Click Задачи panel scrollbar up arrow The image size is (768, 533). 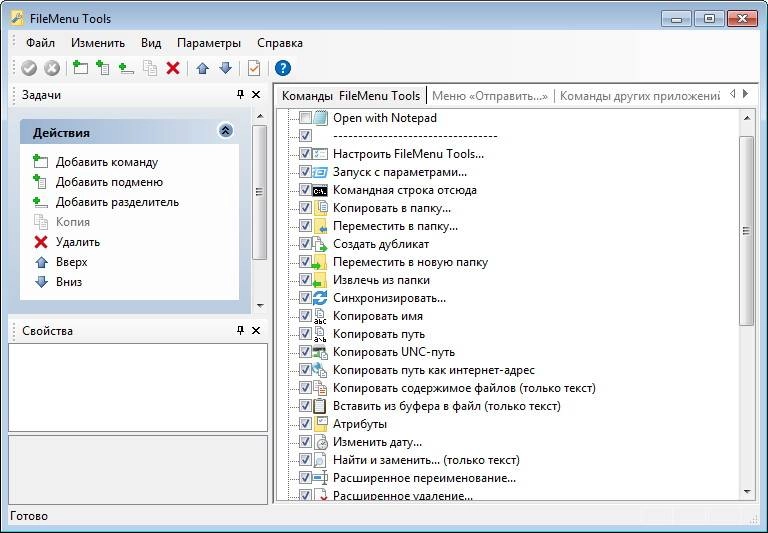click(260, 117)
